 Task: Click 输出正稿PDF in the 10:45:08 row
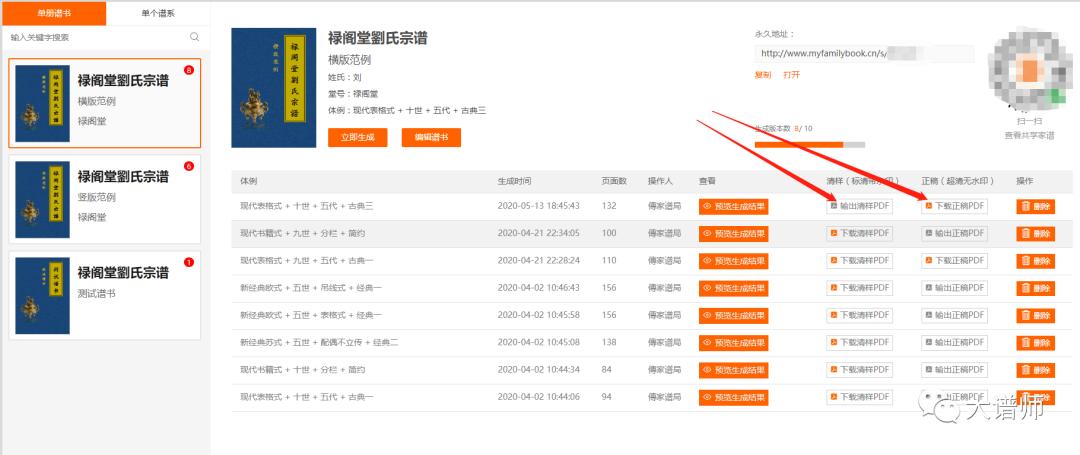click(x=955, y=343)
